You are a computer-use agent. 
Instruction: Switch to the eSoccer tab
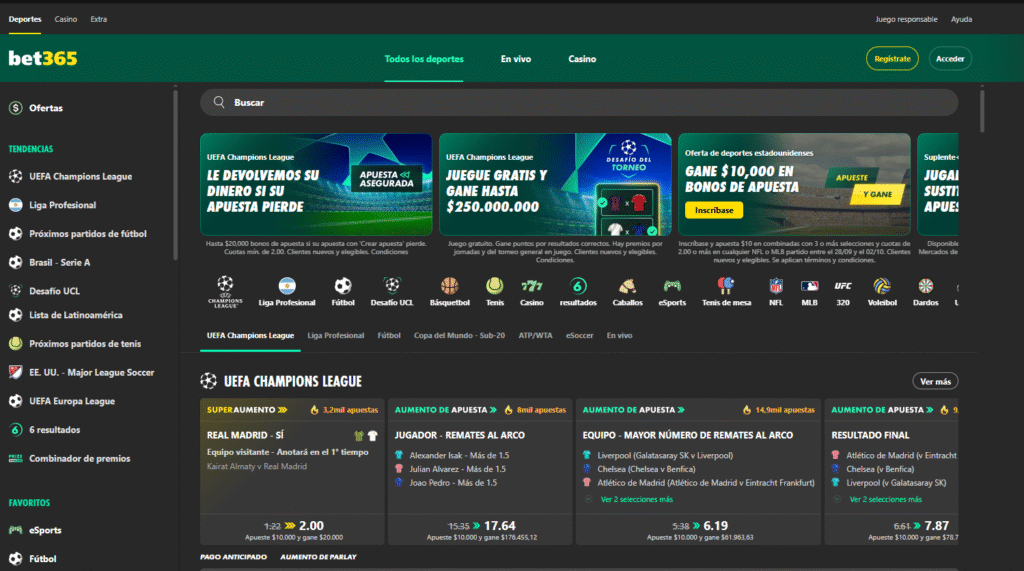click(x=579, y=336)
